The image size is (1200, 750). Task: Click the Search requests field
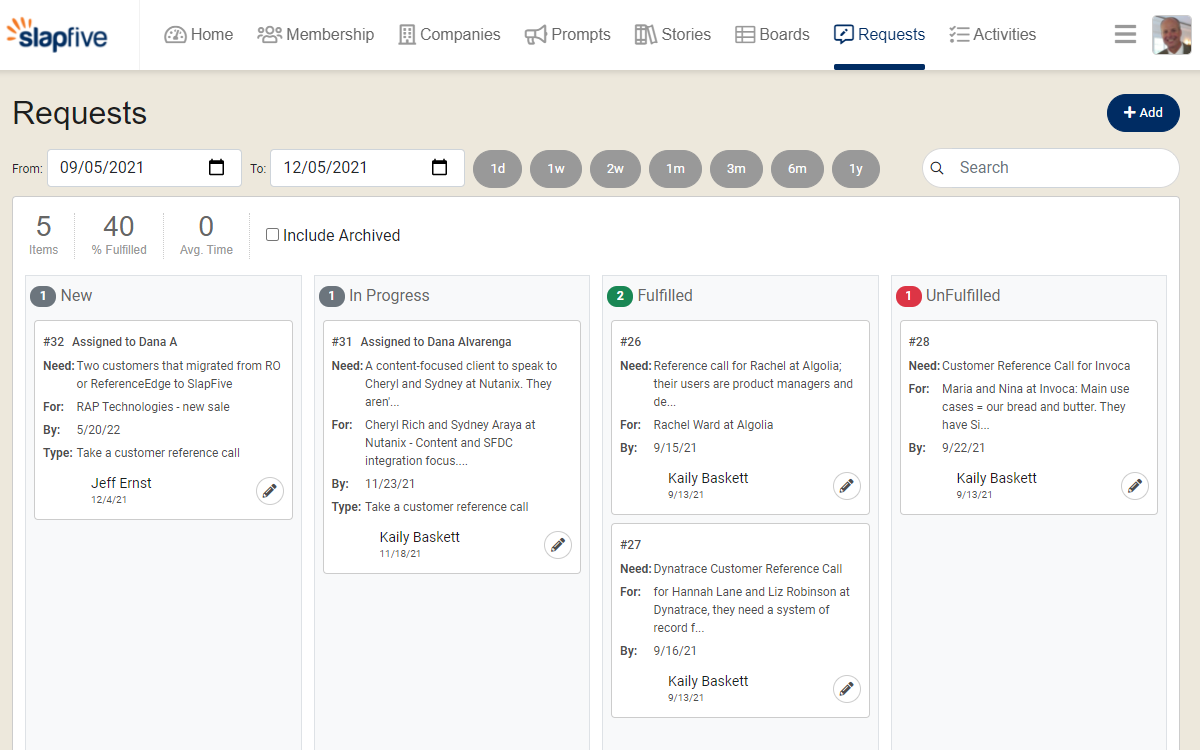[1051, 168]
